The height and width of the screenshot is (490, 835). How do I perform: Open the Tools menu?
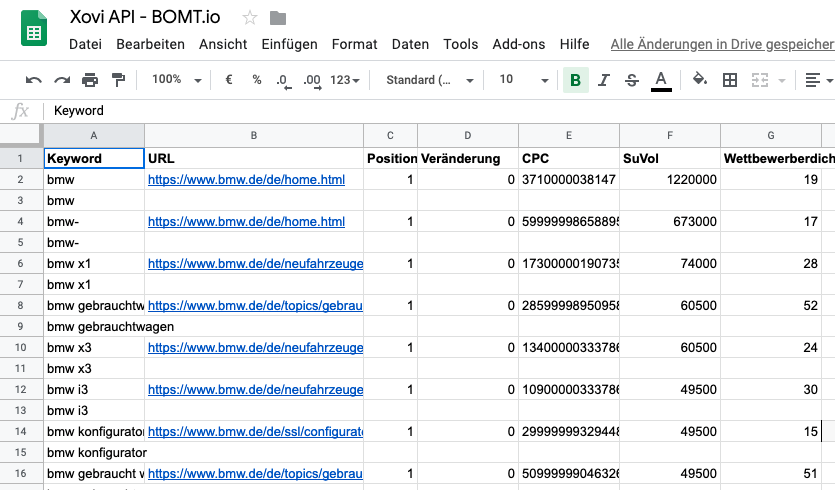click(461, 44)
